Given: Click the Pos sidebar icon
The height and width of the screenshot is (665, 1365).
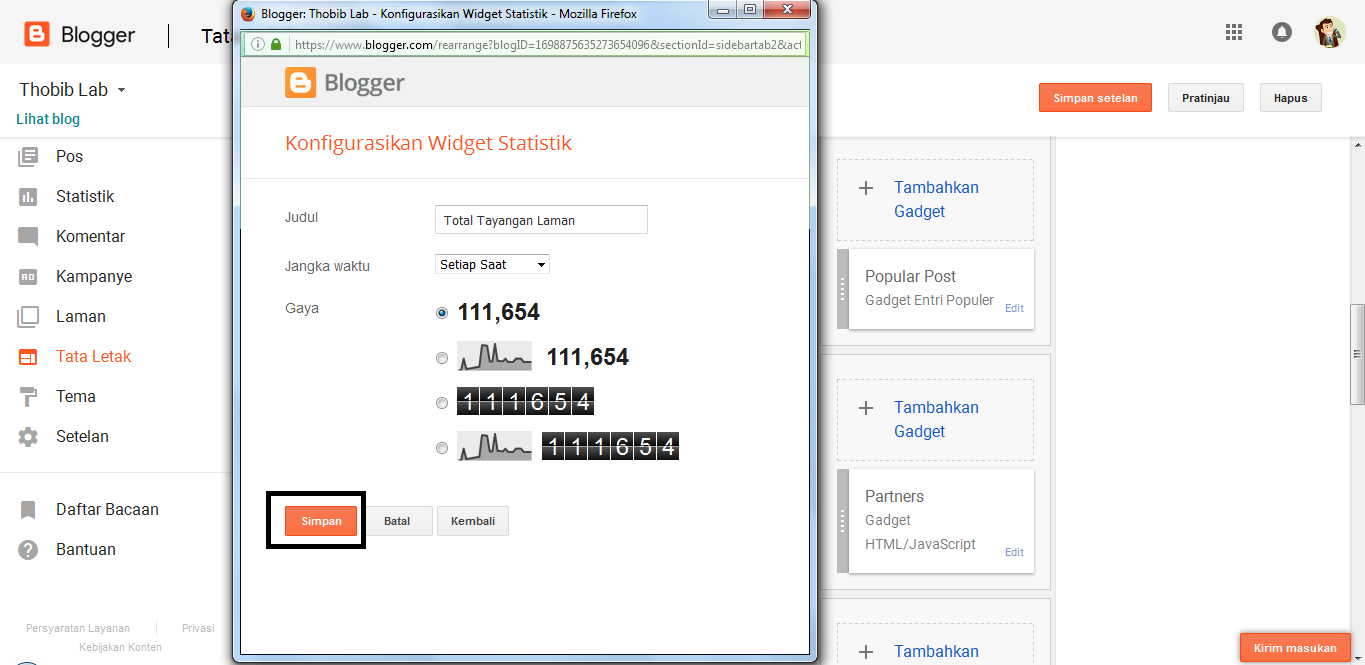Looking at the screenshot, I should [28, 156].
